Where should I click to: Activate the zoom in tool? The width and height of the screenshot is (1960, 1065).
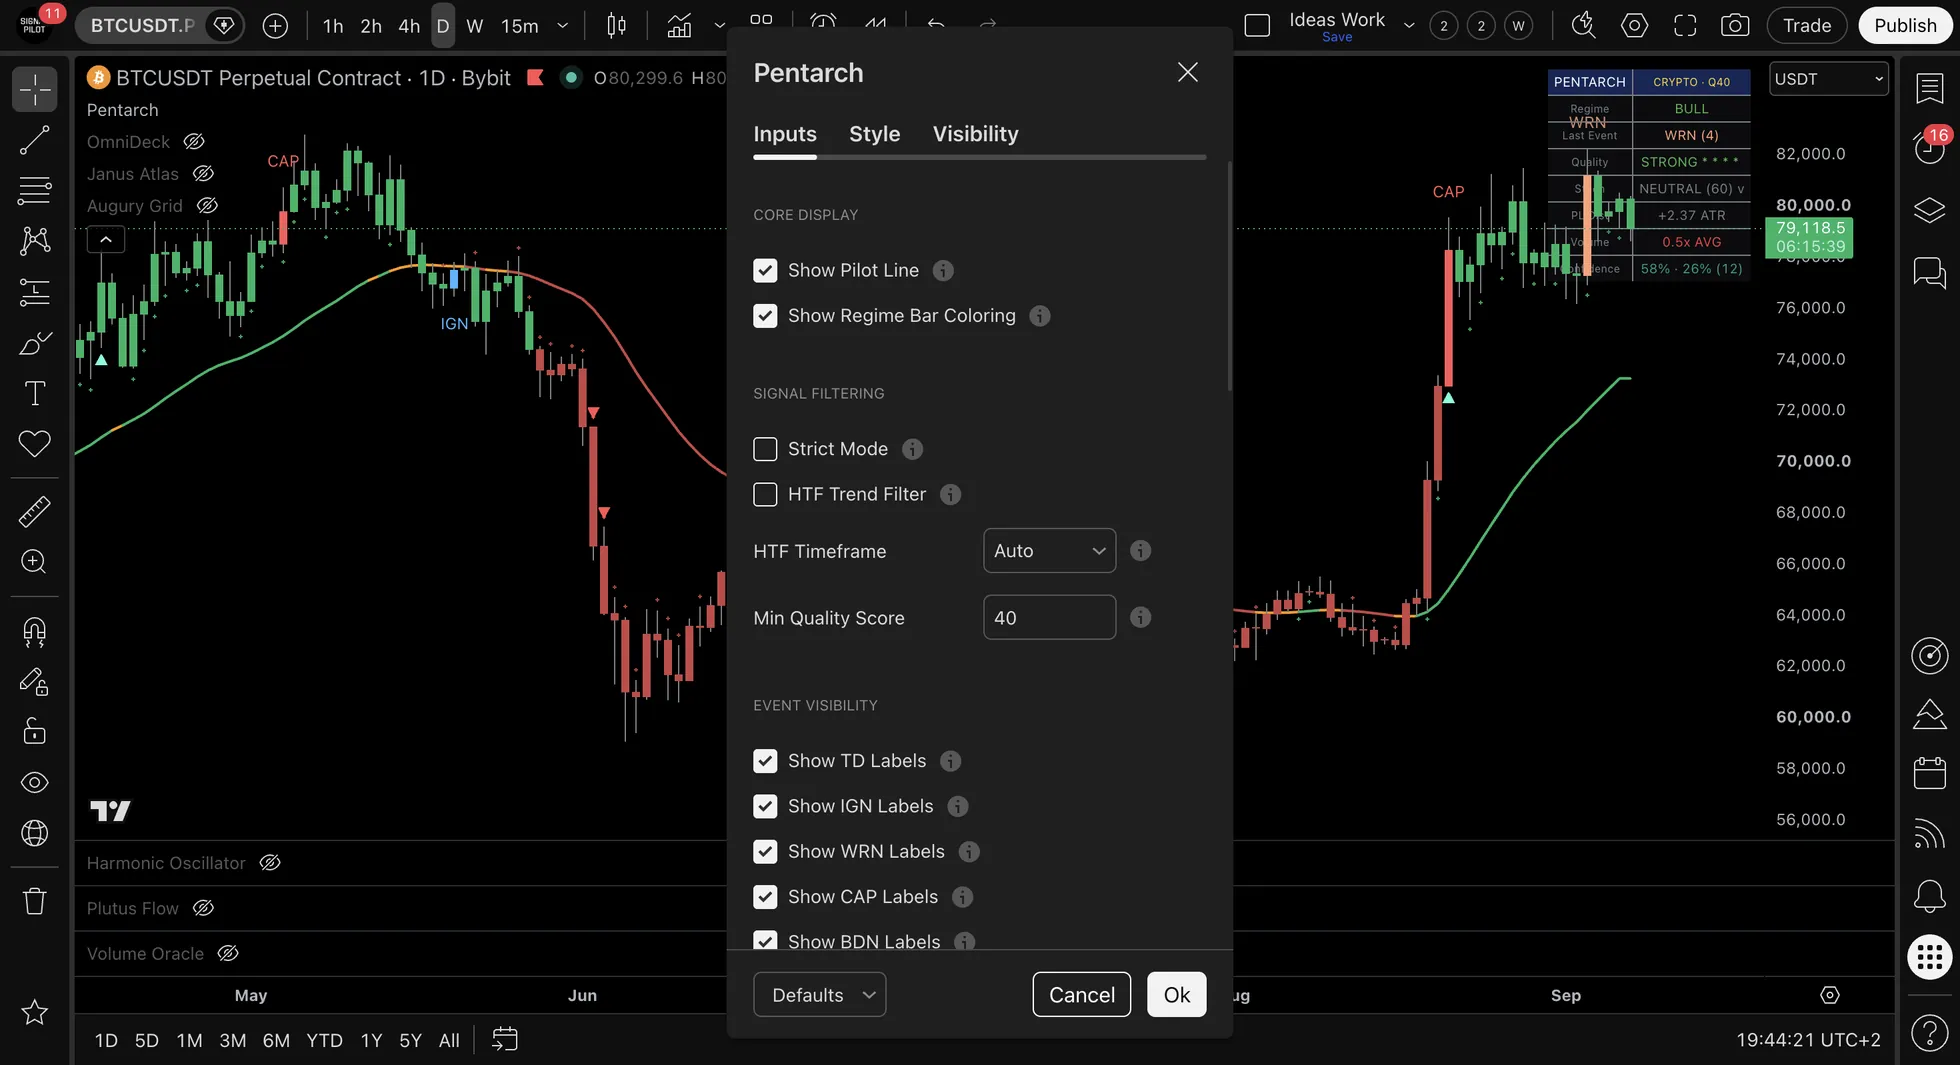(34, 562)
